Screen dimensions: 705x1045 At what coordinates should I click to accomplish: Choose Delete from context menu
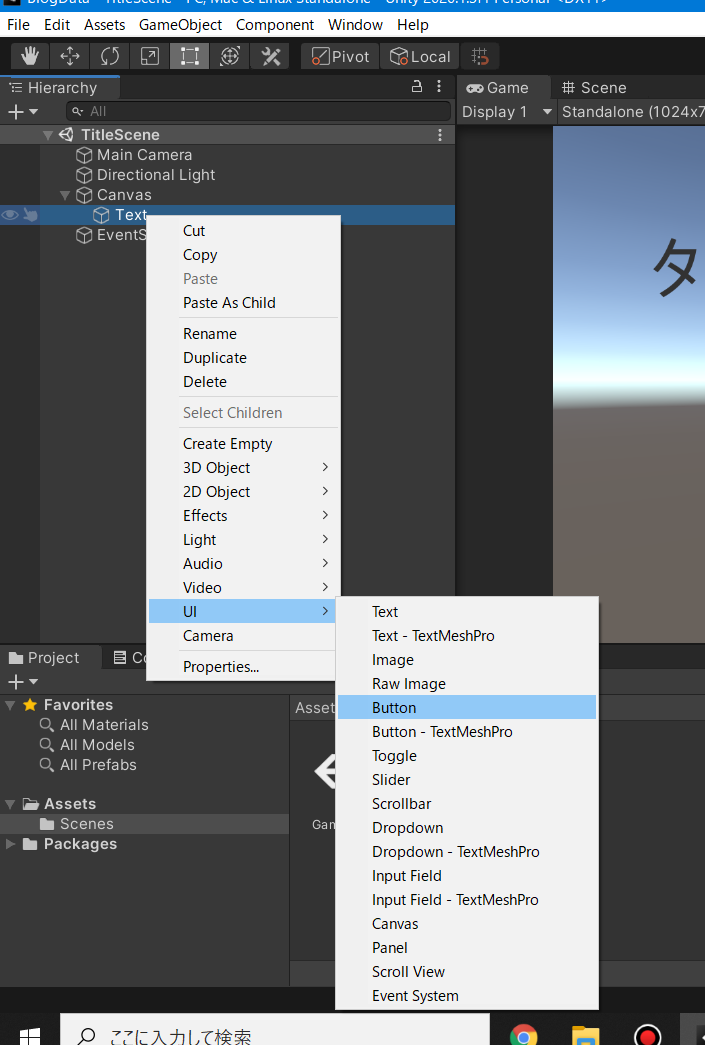[243, 381]
